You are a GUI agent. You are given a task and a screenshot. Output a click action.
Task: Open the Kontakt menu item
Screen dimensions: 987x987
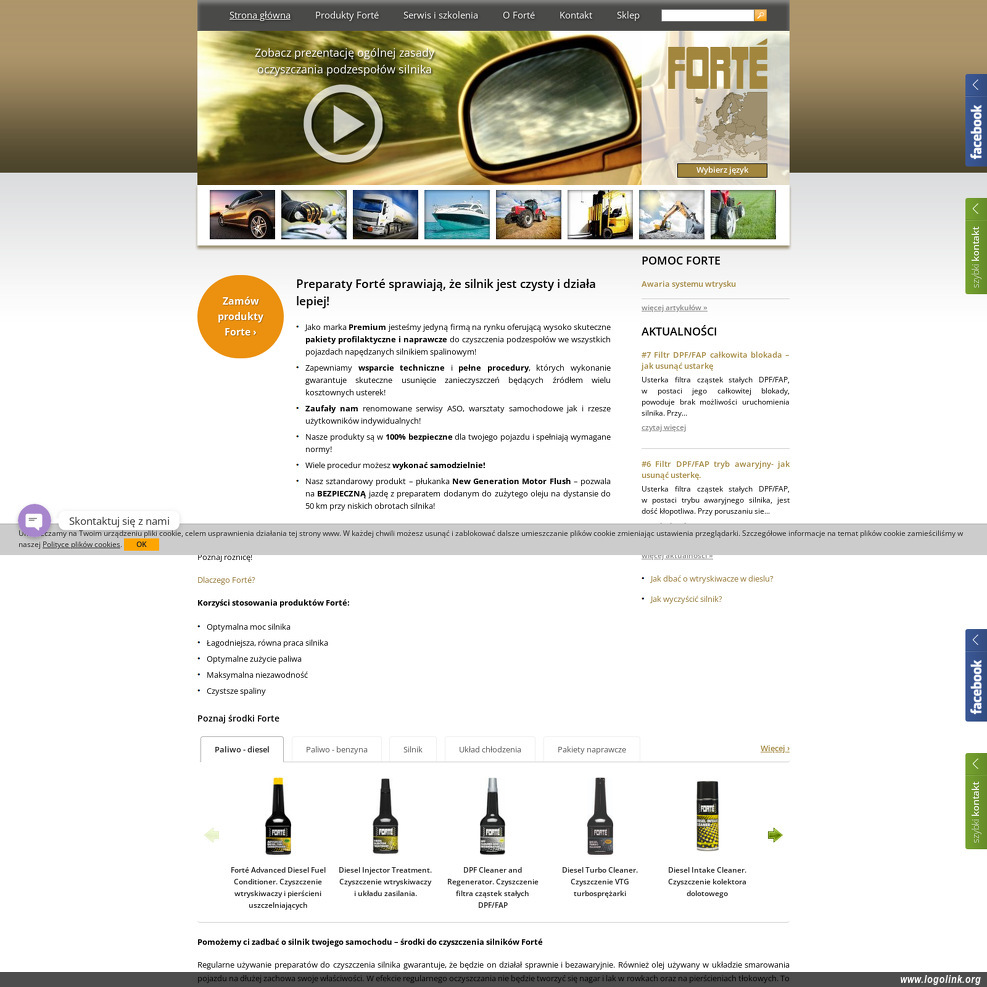click(x=575, y=15)
